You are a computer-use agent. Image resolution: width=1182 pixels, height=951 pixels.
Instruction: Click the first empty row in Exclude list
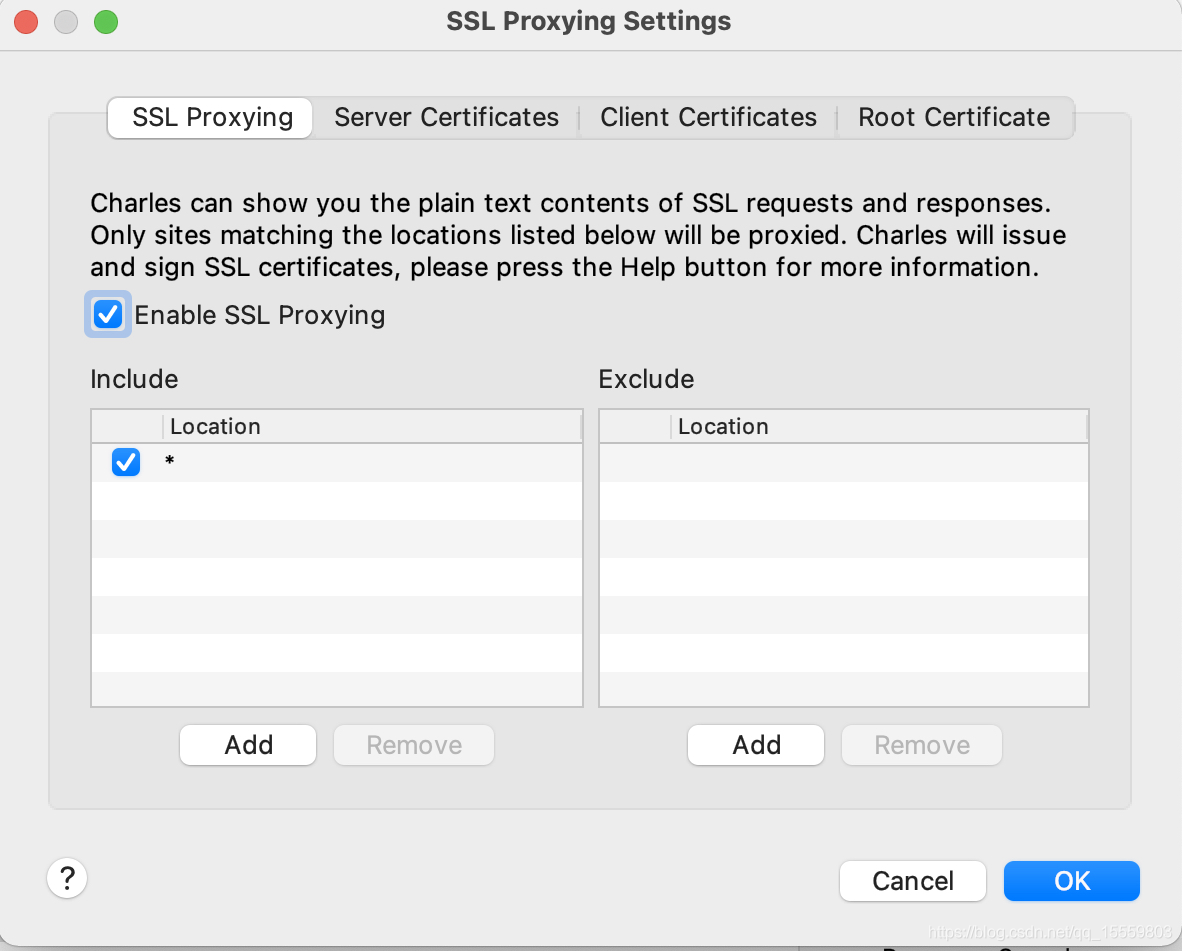pos(843,463)
